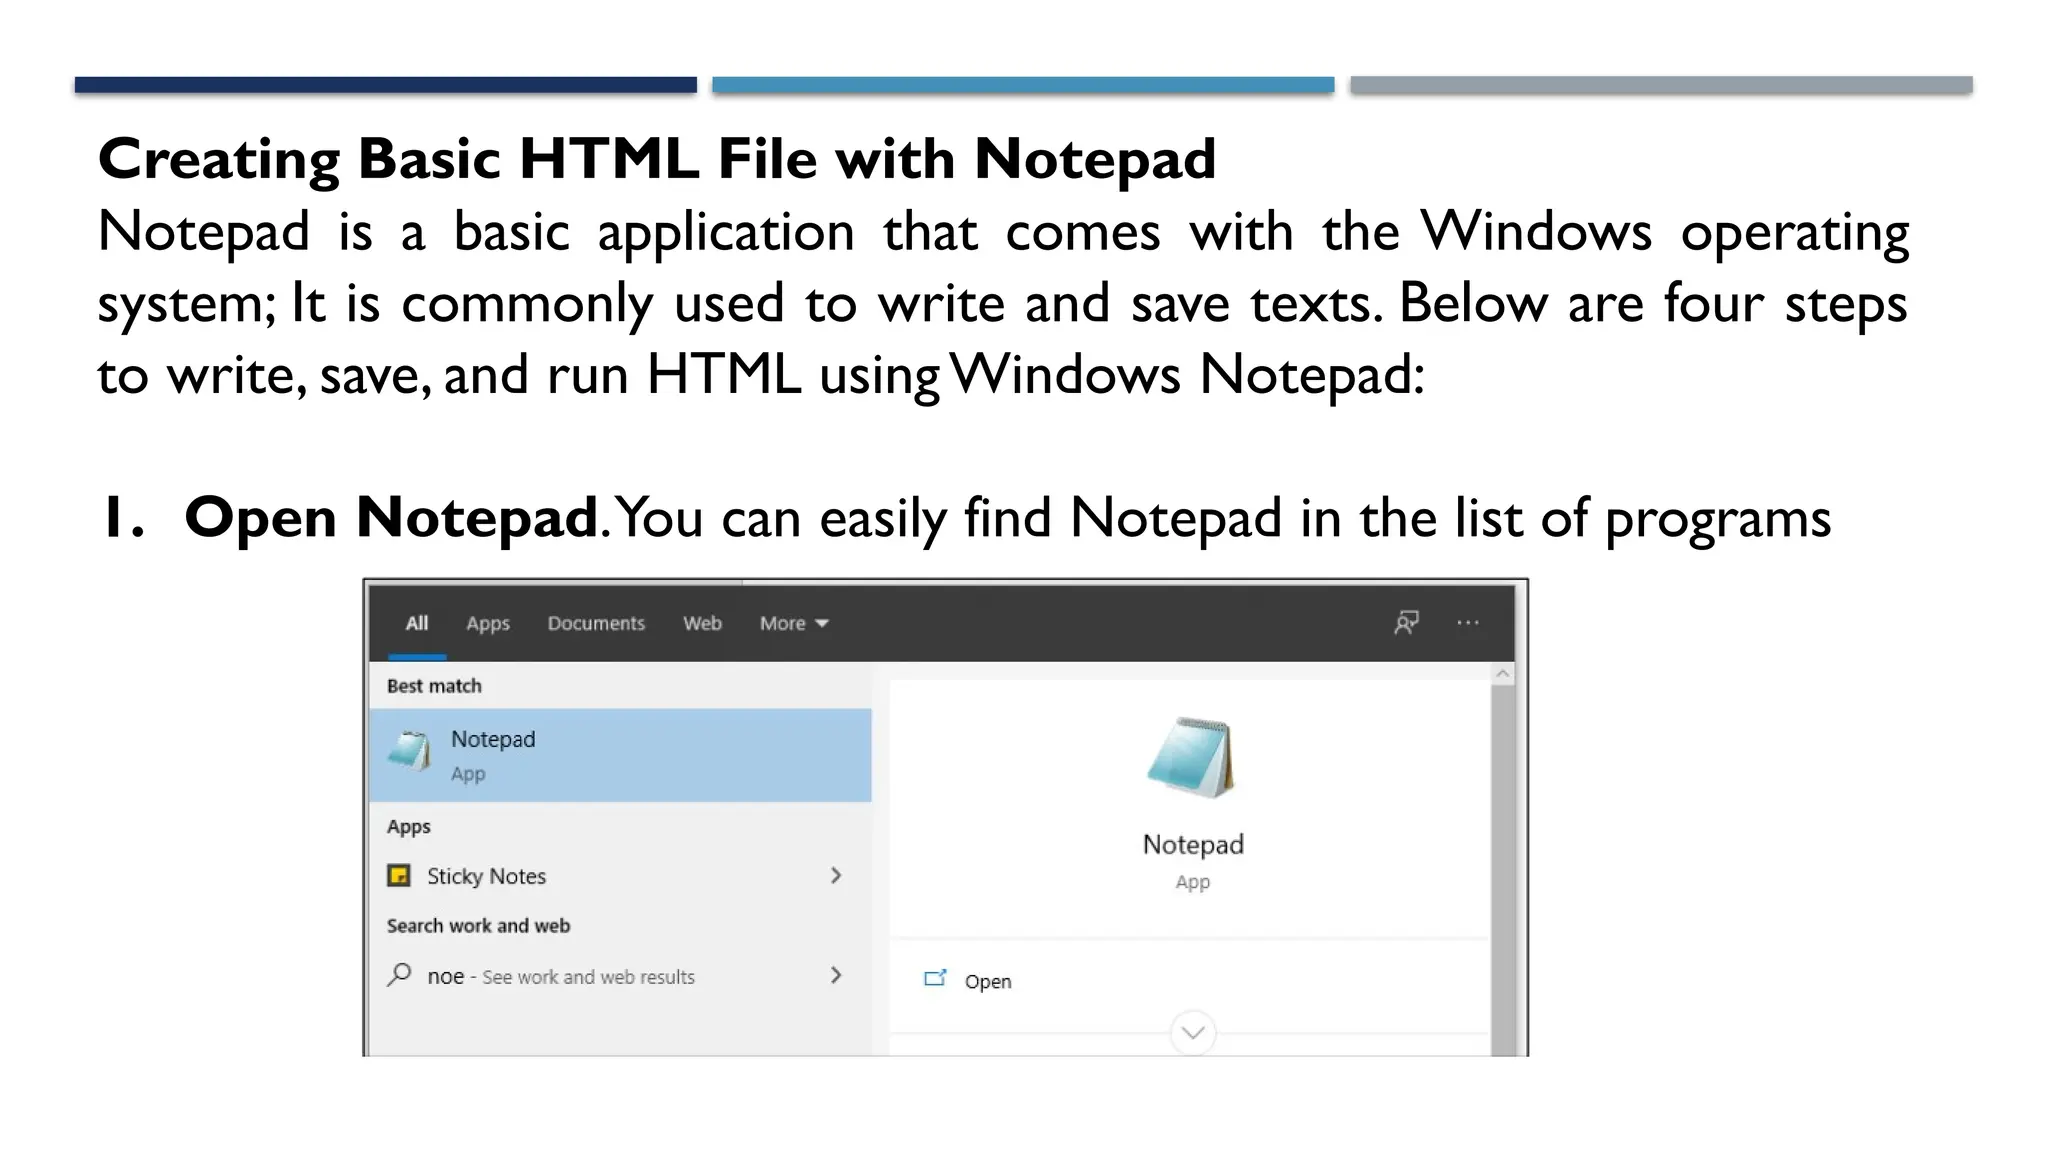Image resolution: width=2048 pixels, height=1152 pixels.
Task: Click the Search work and web heading
Action: (x=478, y=926)
